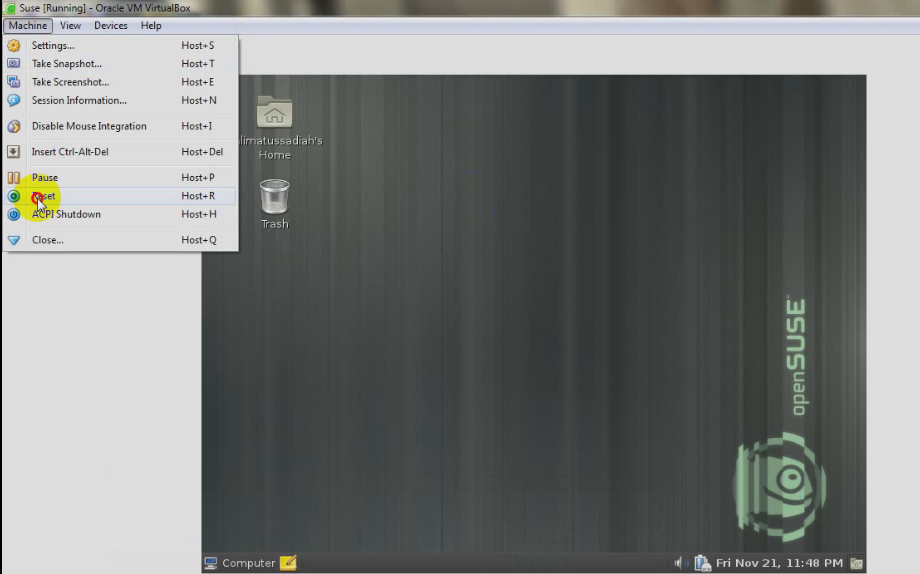Click the green Reset icon
This screenshot has height=574, width=920.
13,196
